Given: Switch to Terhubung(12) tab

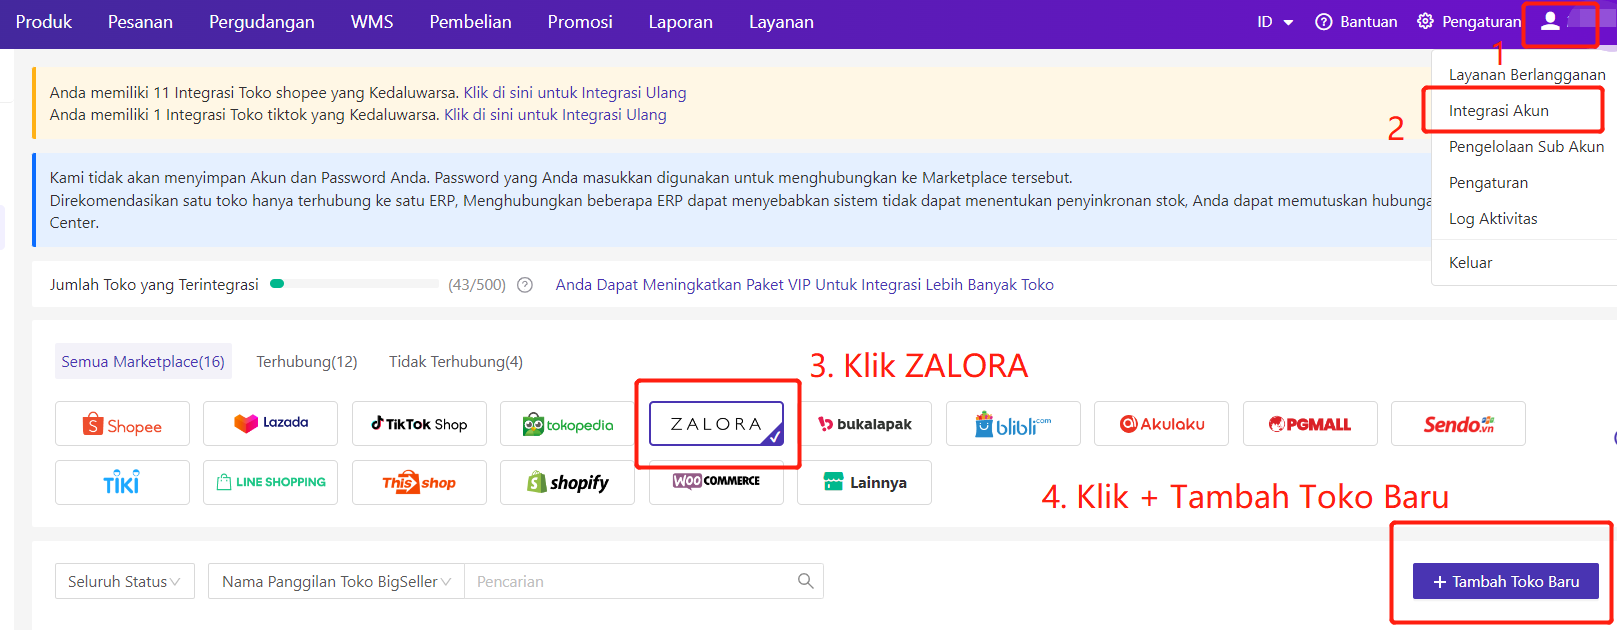Looking at the screenshot, I should click(x=307, y=361).
